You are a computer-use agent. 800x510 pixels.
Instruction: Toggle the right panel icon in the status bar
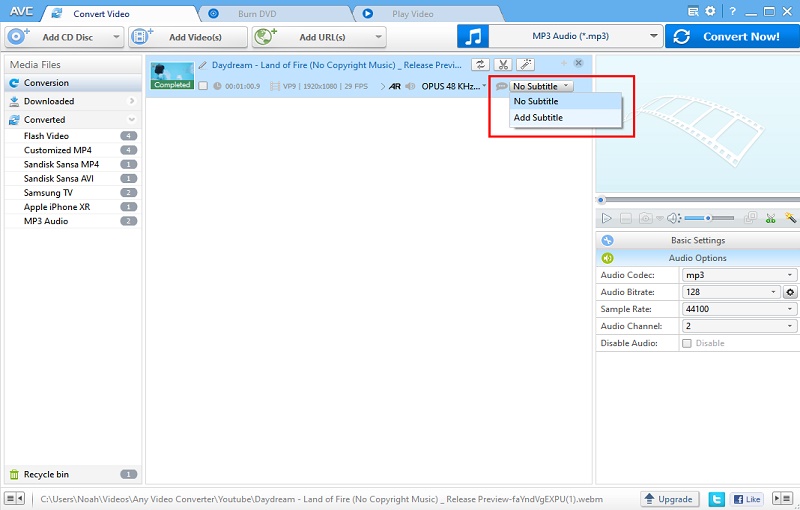pos(782,498)
